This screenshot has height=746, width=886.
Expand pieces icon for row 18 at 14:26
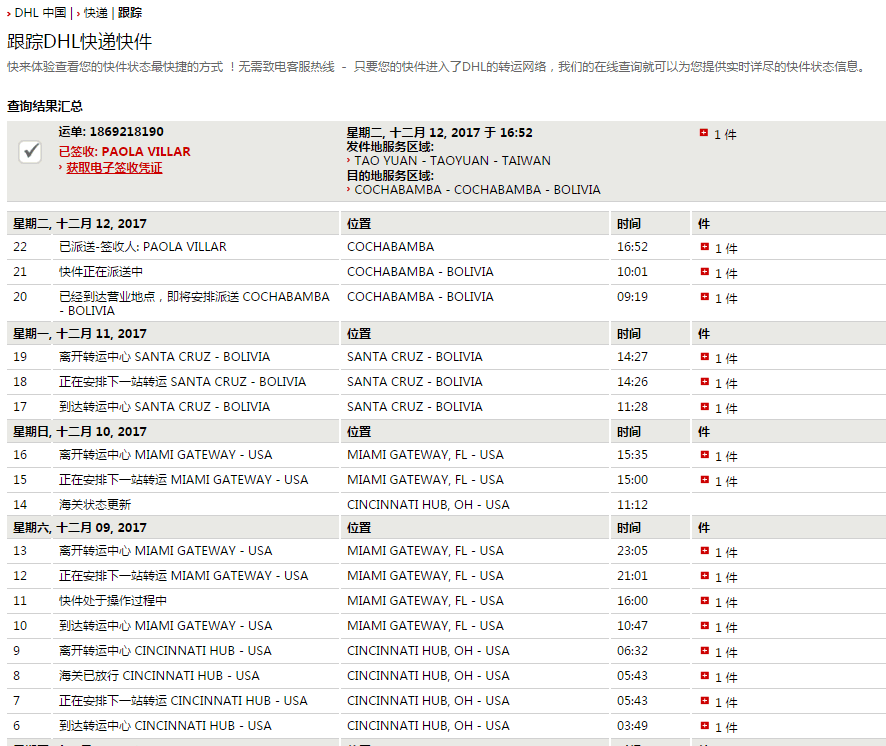(x=705, y=381)
